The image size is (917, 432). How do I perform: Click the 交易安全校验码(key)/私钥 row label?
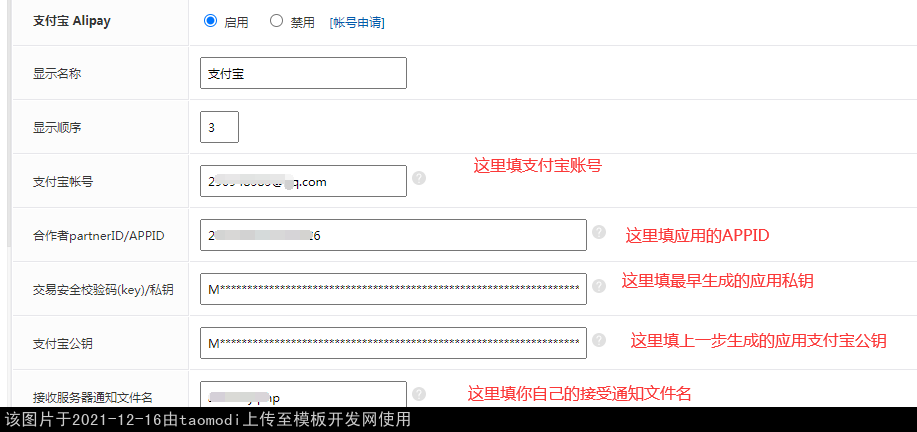103,290
